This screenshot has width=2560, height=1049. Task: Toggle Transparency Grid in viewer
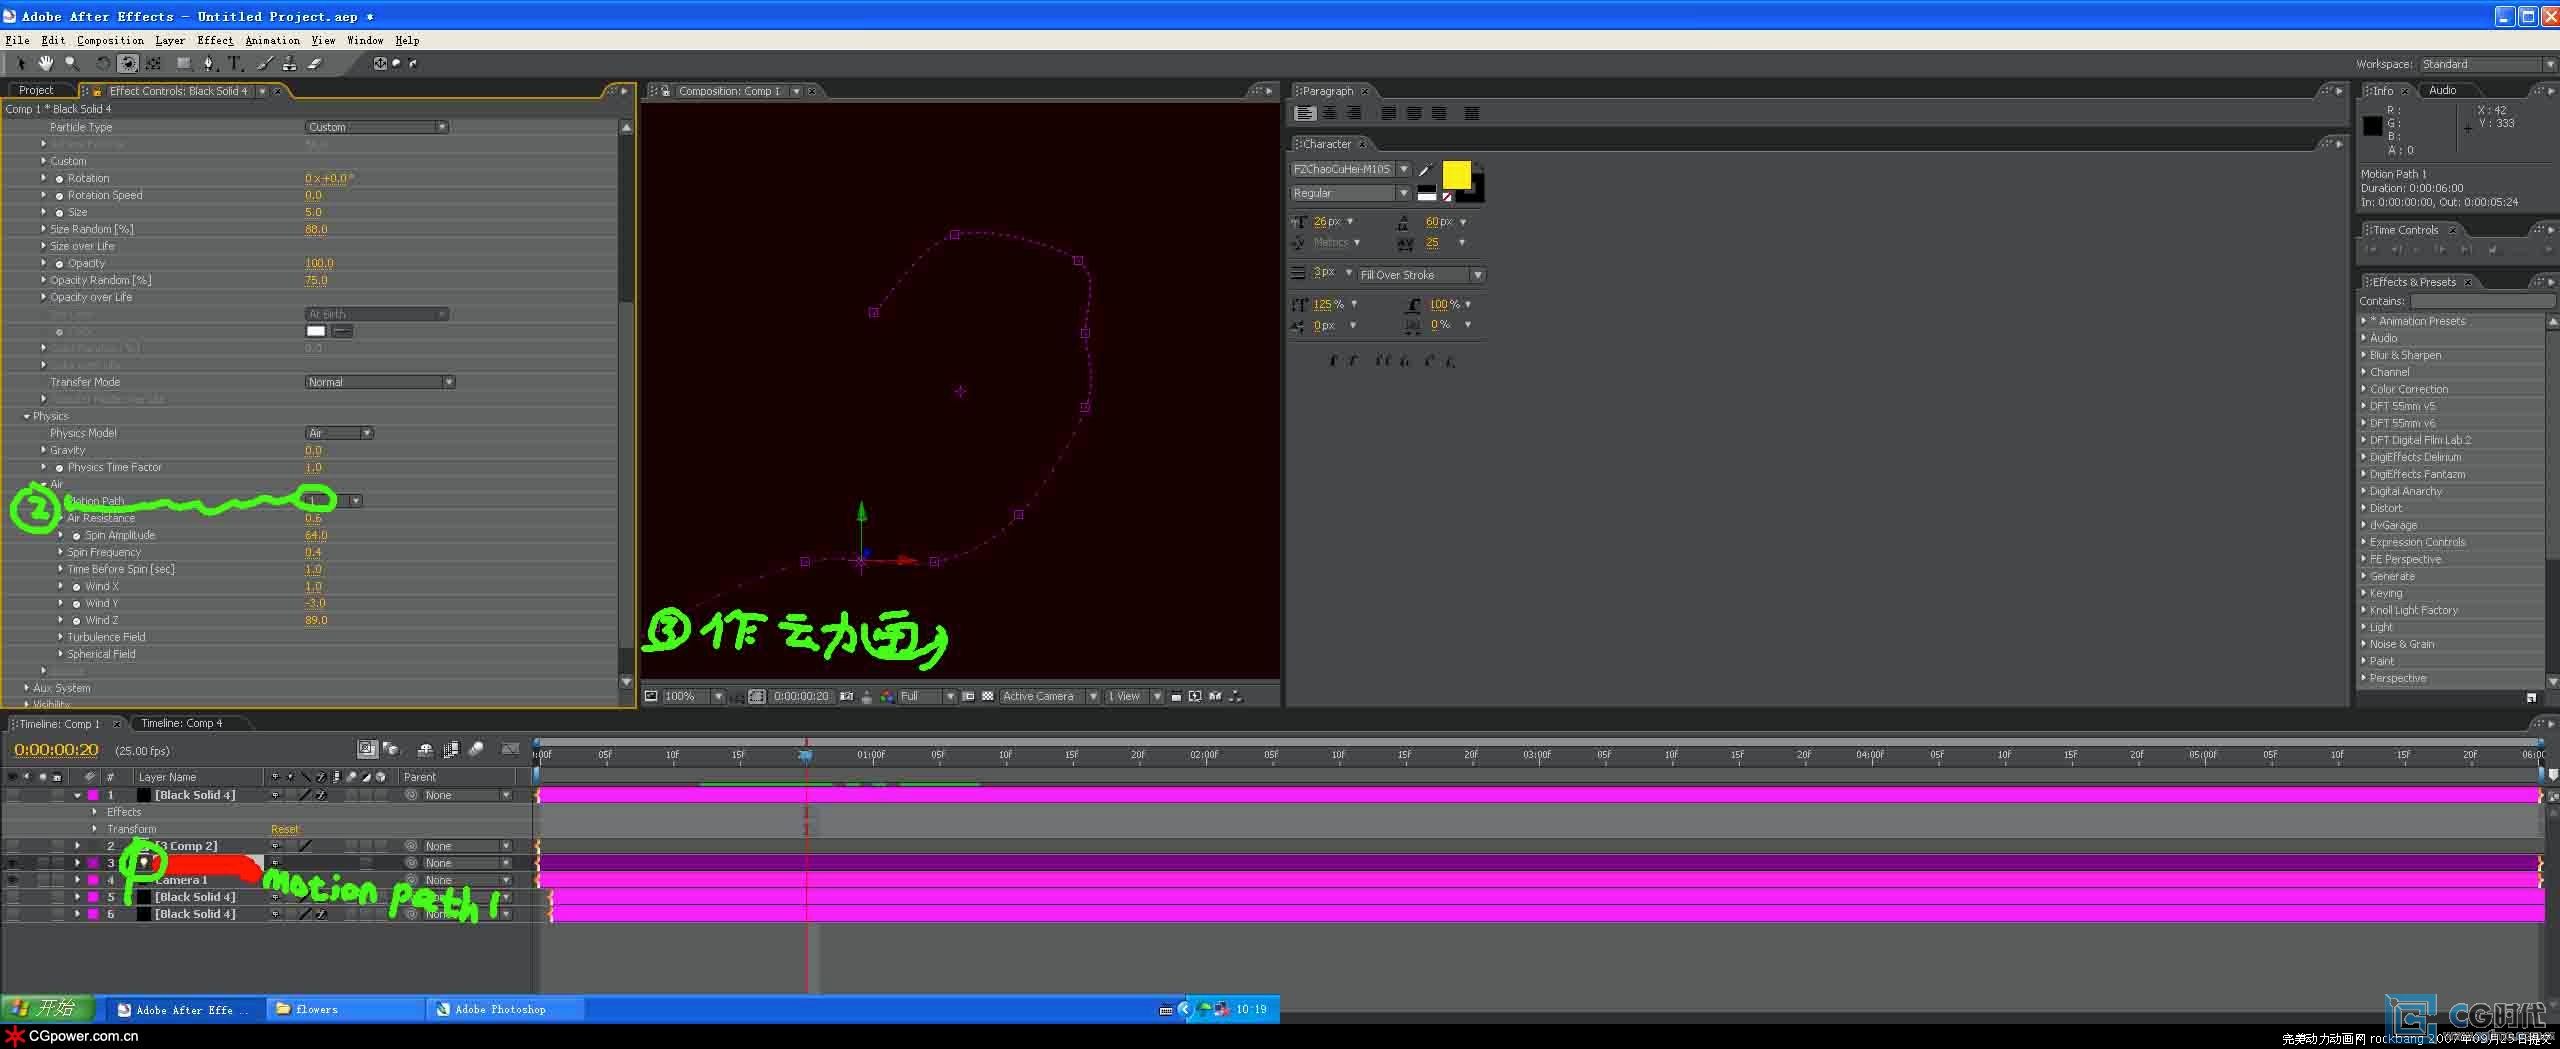(988, 696)
